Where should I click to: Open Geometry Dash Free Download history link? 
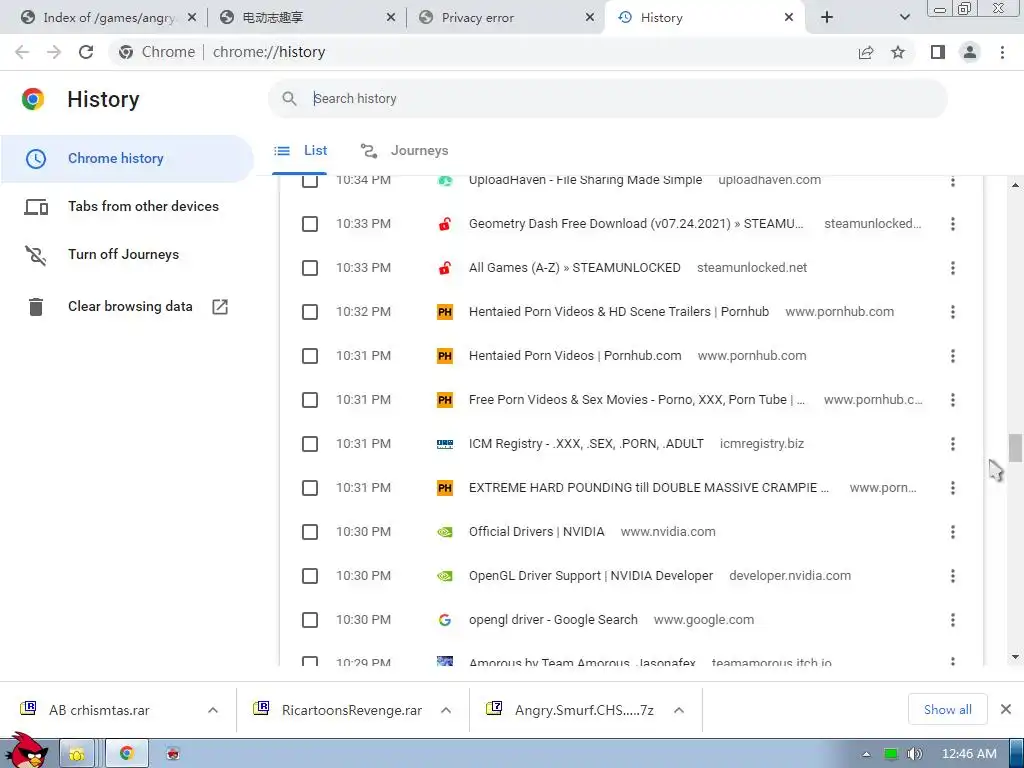click(x=636, y=224)
